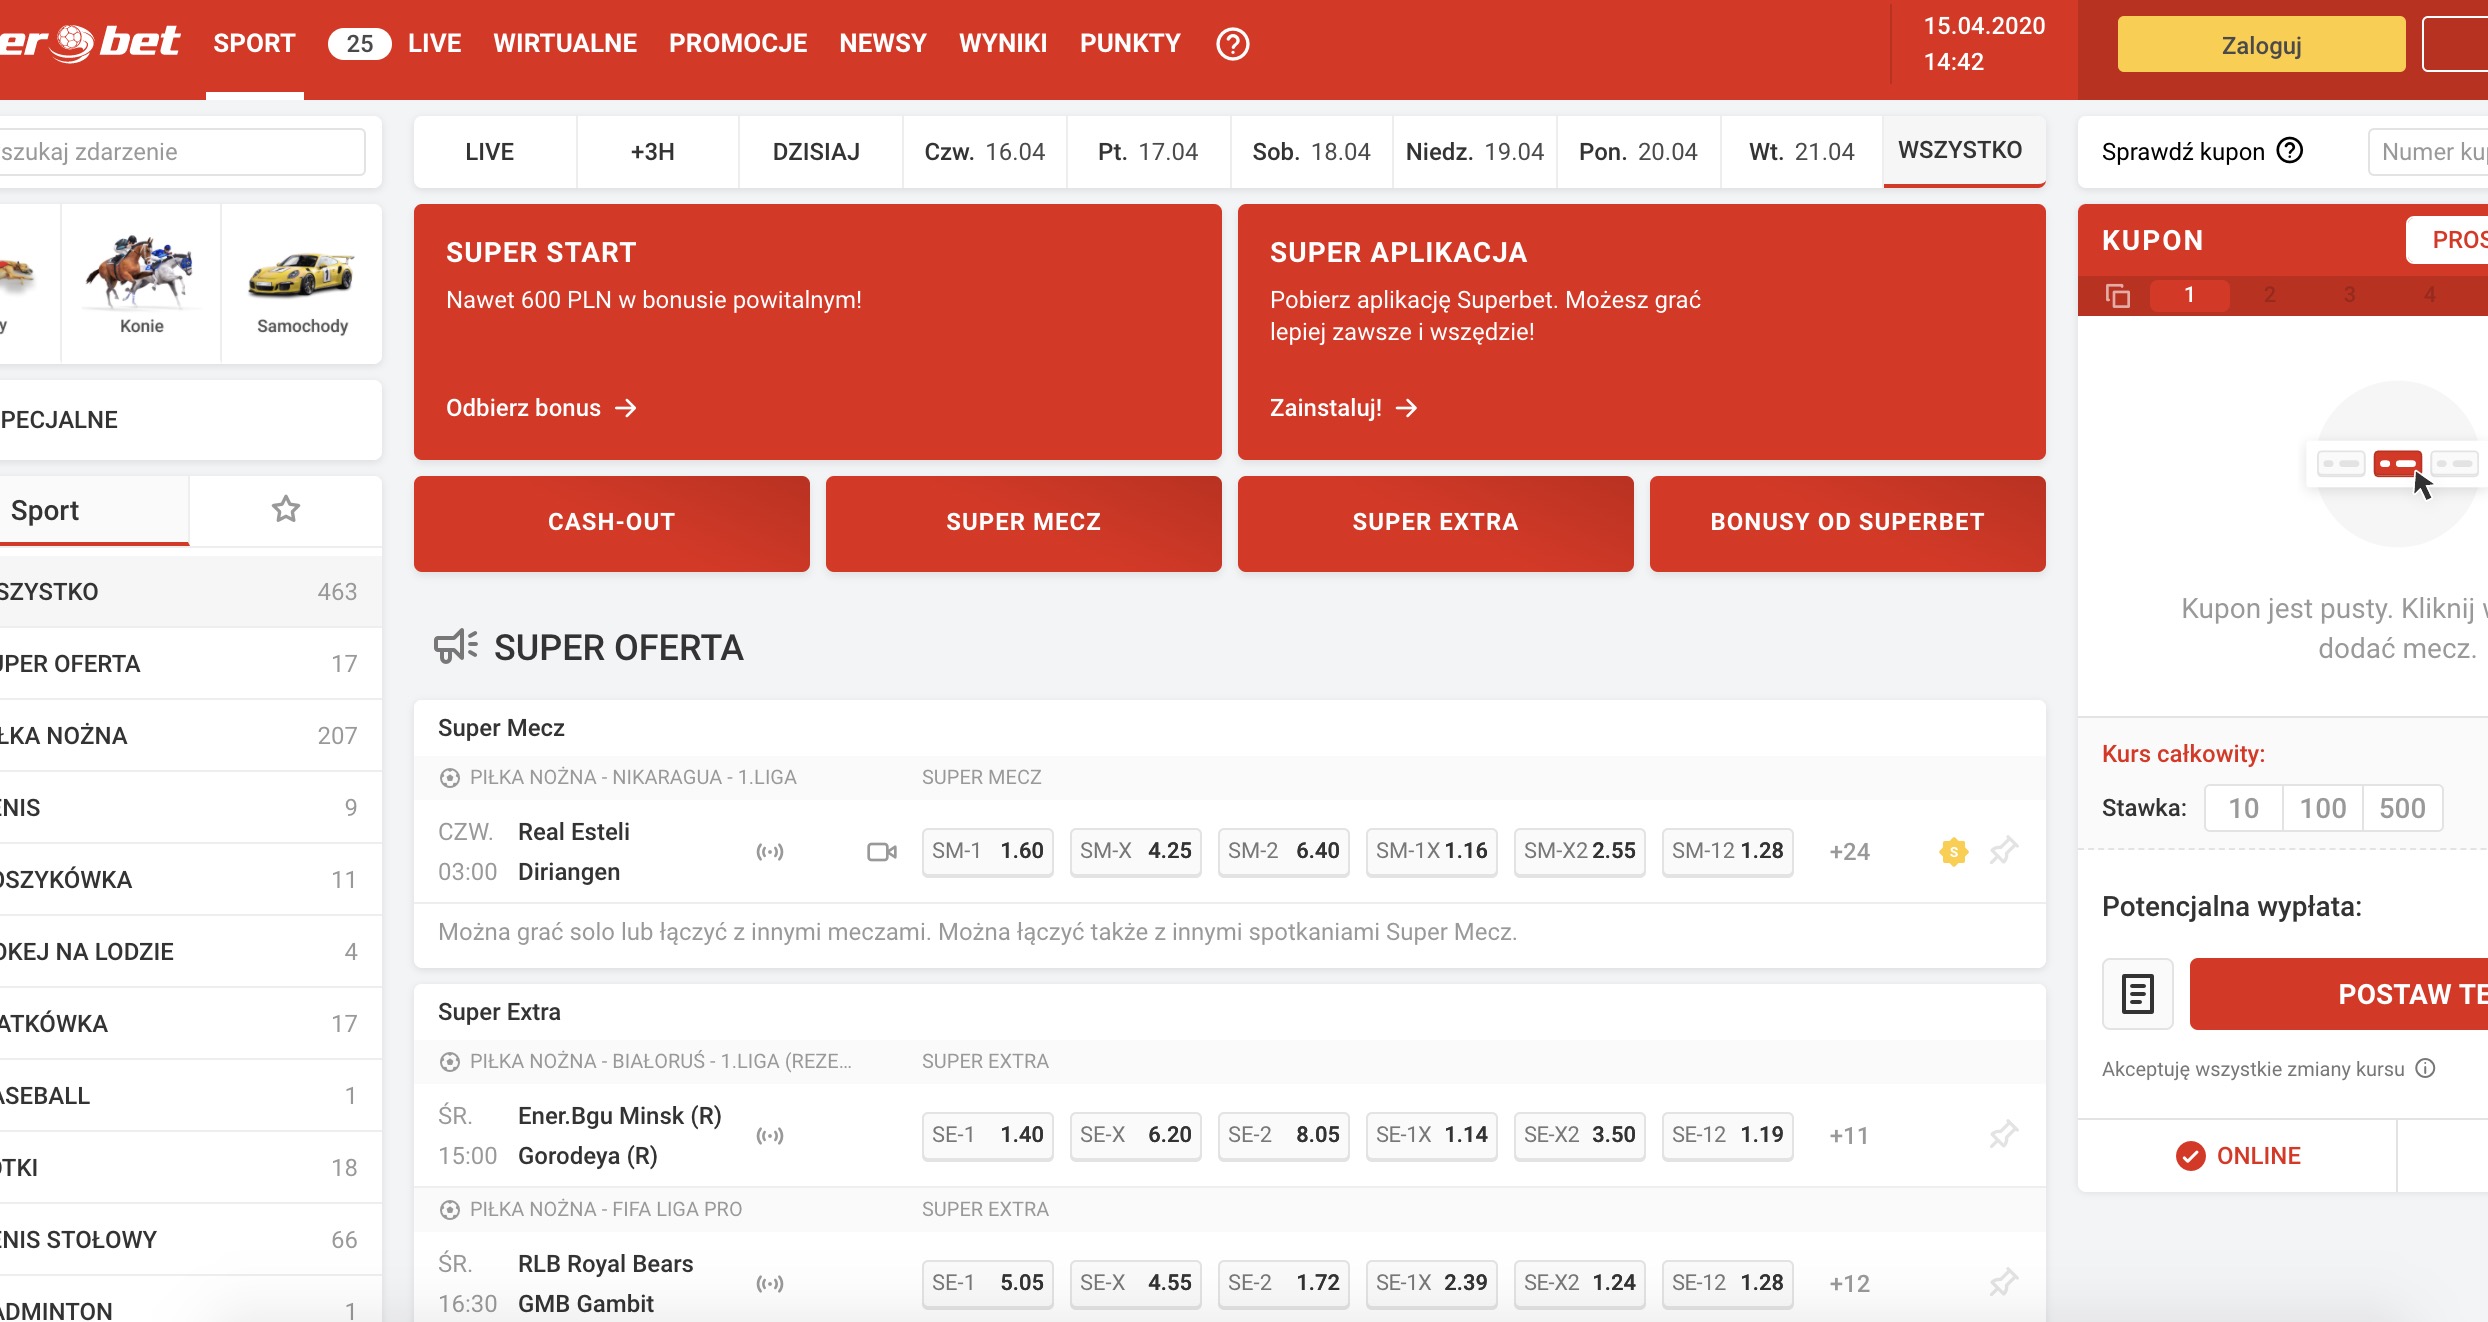
Task: Expand +12 more markets for RLB Royal Bears
Action: point(1849,1284)
